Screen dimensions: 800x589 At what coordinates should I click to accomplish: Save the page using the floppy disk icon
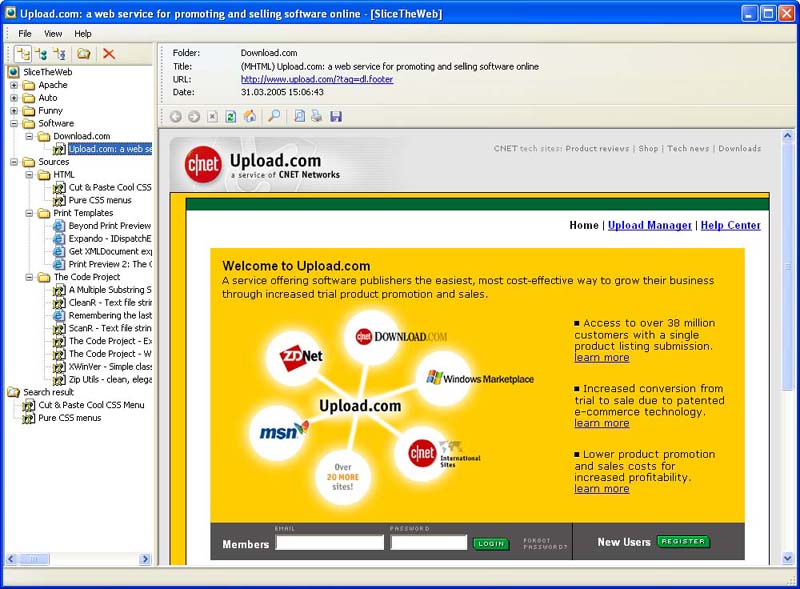point(336,117)
